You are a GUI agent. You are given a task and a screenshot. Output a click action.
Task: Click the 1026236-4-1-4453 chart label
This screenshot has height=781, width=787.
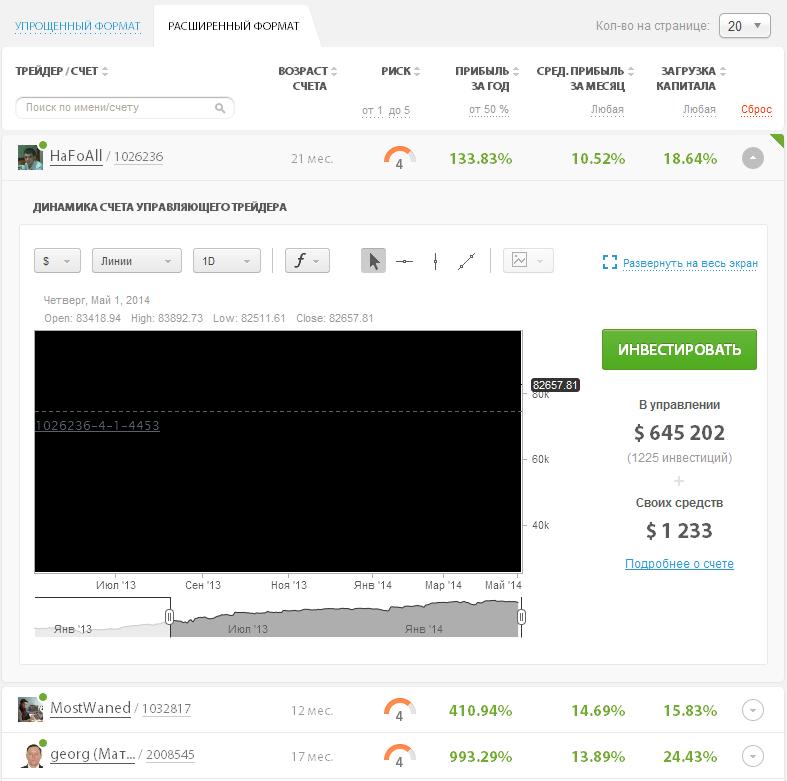click(97, 426)
